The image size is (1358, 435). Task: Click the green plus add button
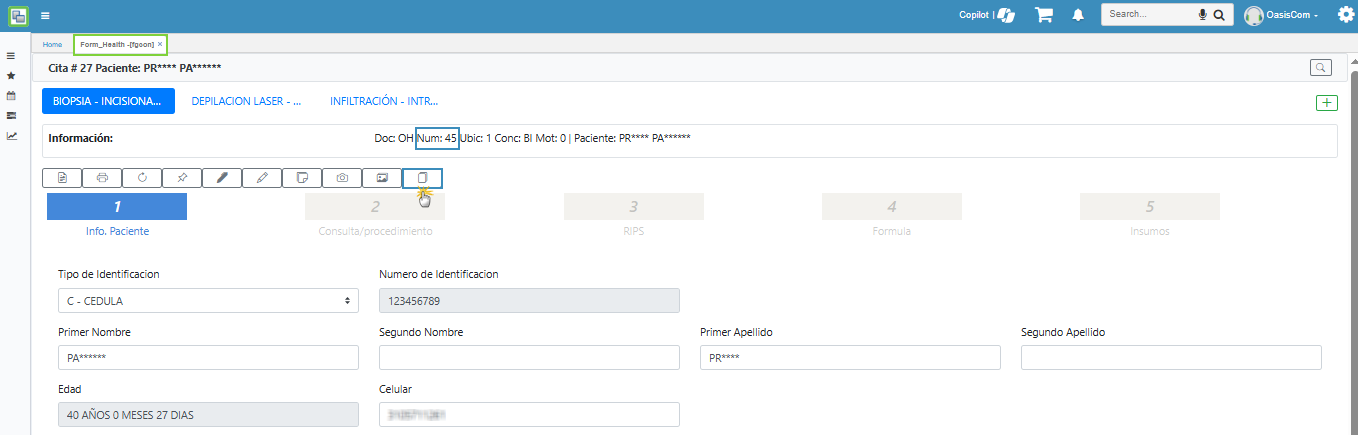click(x=1327, y=102)
